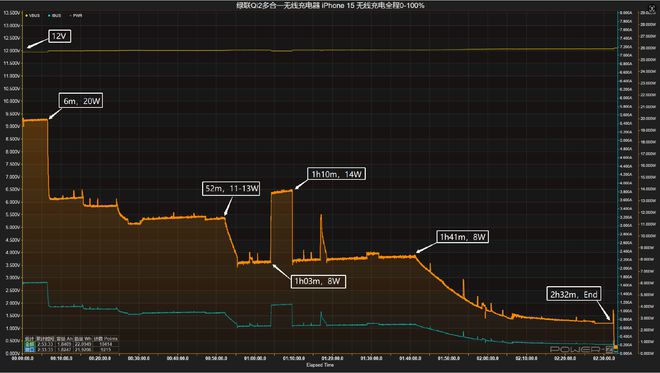Toggle the IBUS series in the legend
This screenshot has width=660, height=373.
(x=55, y=16)
